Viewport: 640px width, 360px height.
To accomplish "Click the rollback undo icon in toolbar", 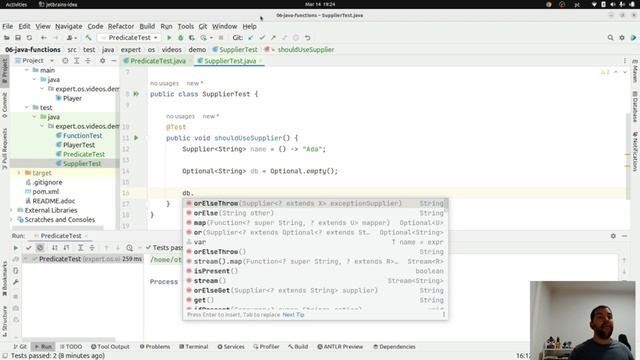I will coord(307,38).
